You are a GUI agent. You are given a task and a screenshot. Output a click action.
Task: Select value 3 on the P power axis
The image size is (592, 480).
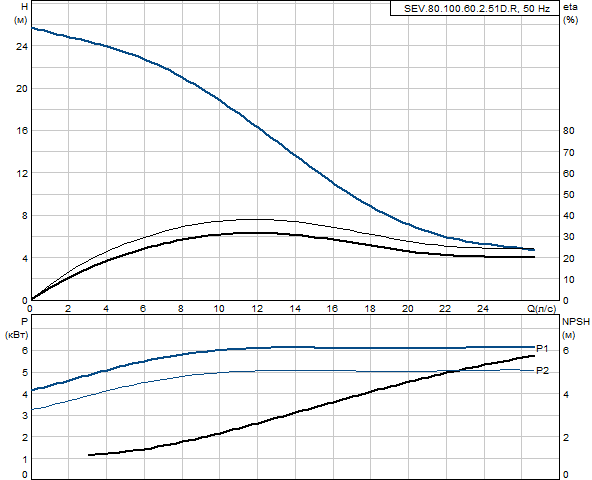tap(25, 416)
